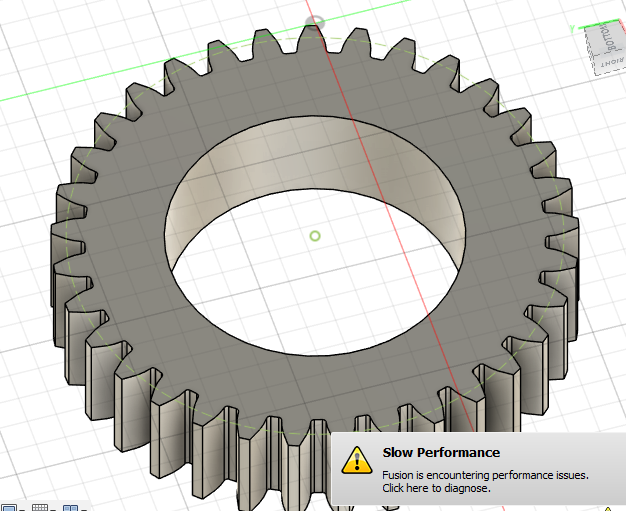Click the Viewports layout icon
This screenshot has width=626, height=511.
click(71, 506)
